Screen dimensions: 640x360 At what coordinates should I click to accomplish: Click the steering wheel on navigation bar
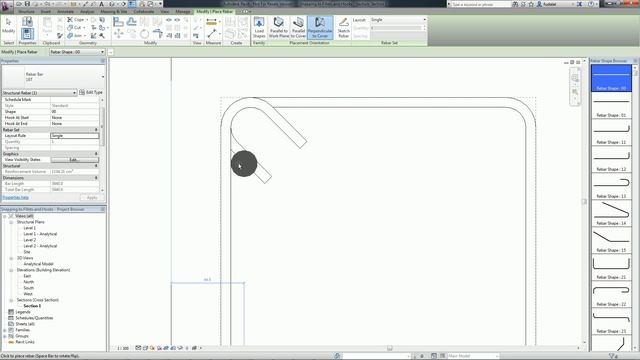(575, 78)
